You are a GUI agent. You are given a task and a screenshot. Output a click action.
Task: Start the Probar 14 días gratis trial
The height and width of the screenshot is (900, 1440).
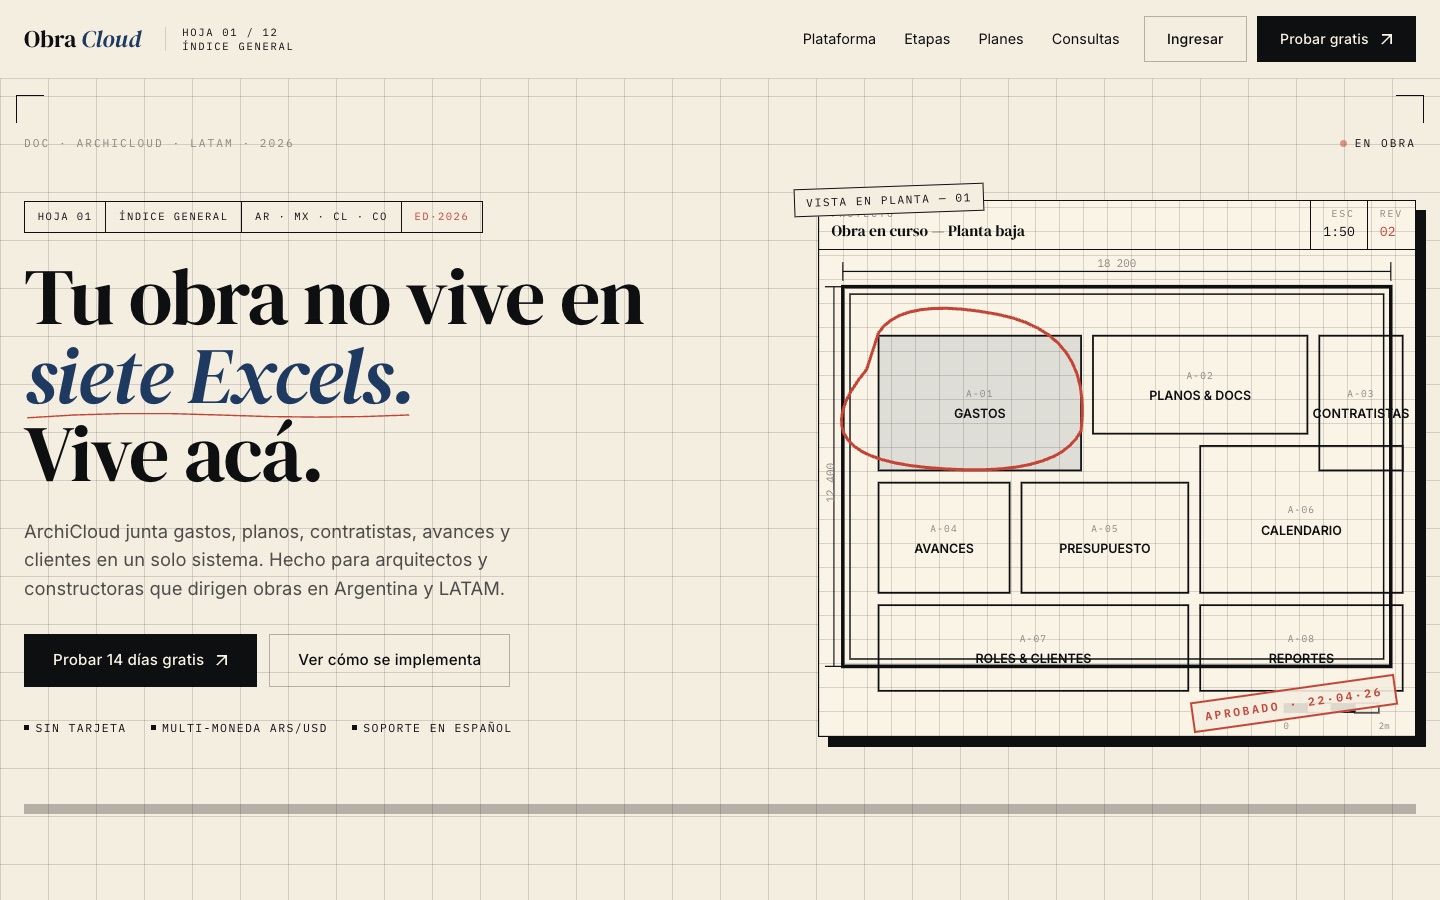[x=140, y=660]
